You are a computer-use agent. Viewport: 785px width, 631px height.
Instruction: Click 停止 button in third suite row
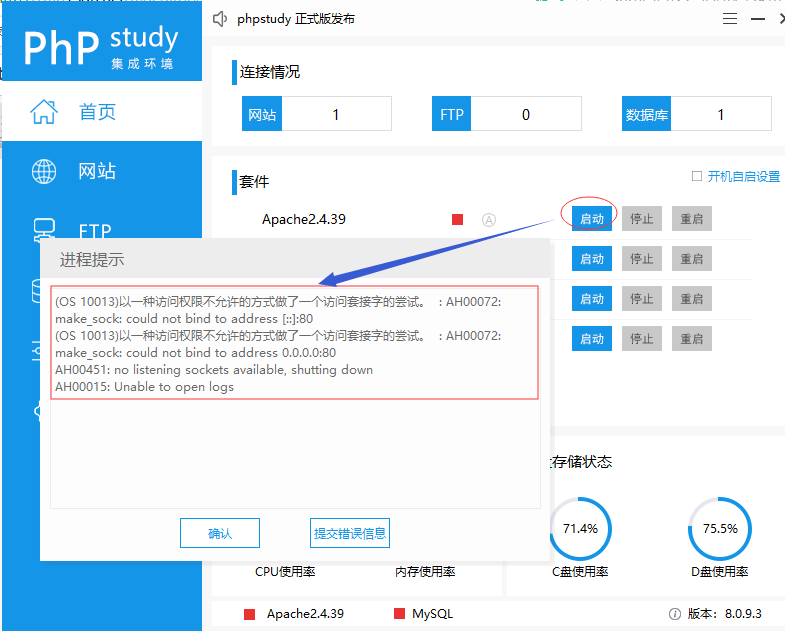tap(642, 299)
